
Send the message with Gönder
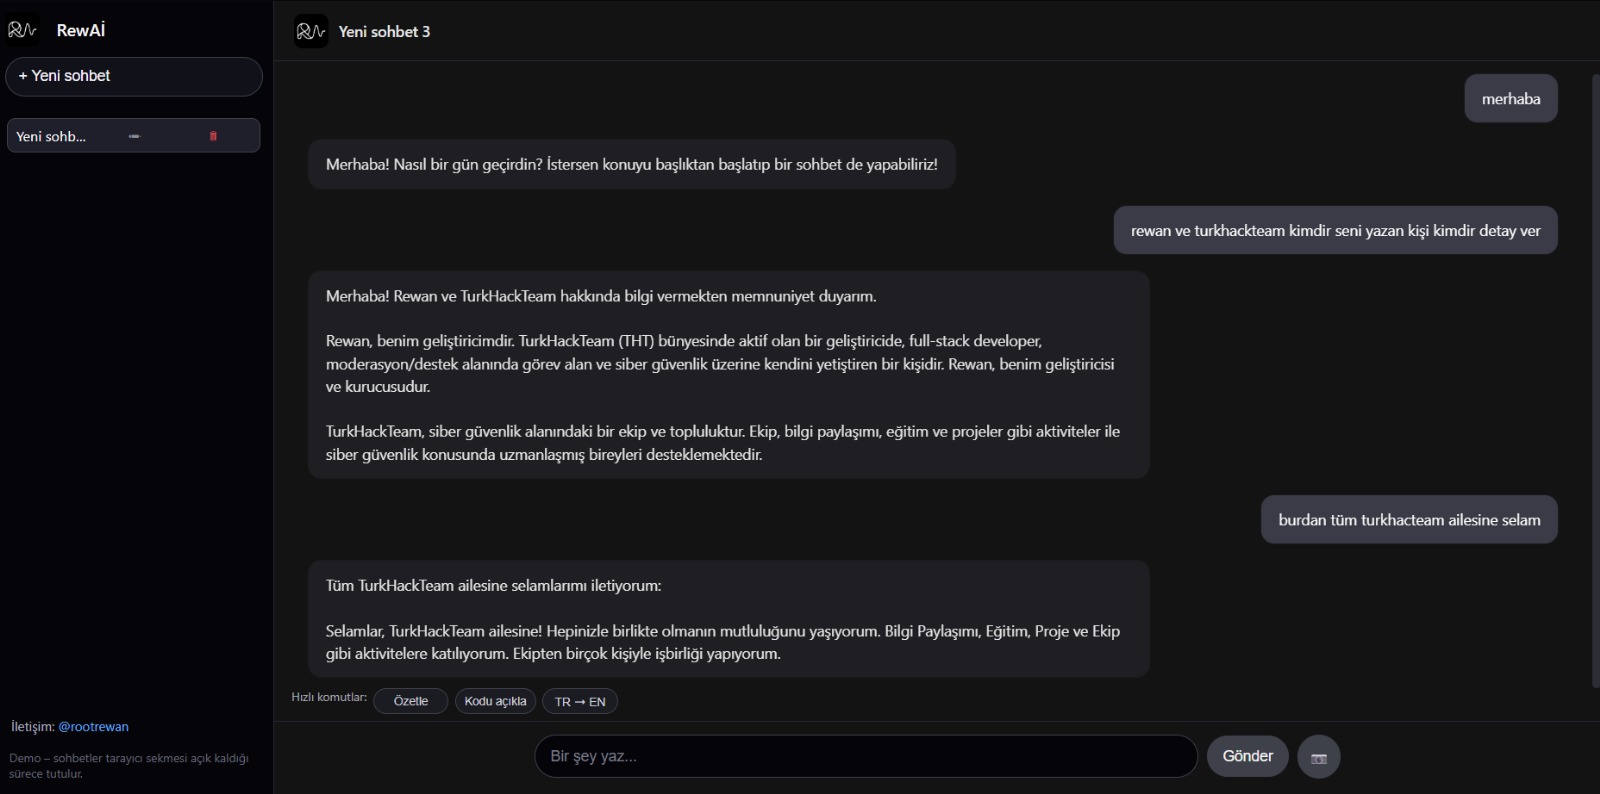[1248, 756]
